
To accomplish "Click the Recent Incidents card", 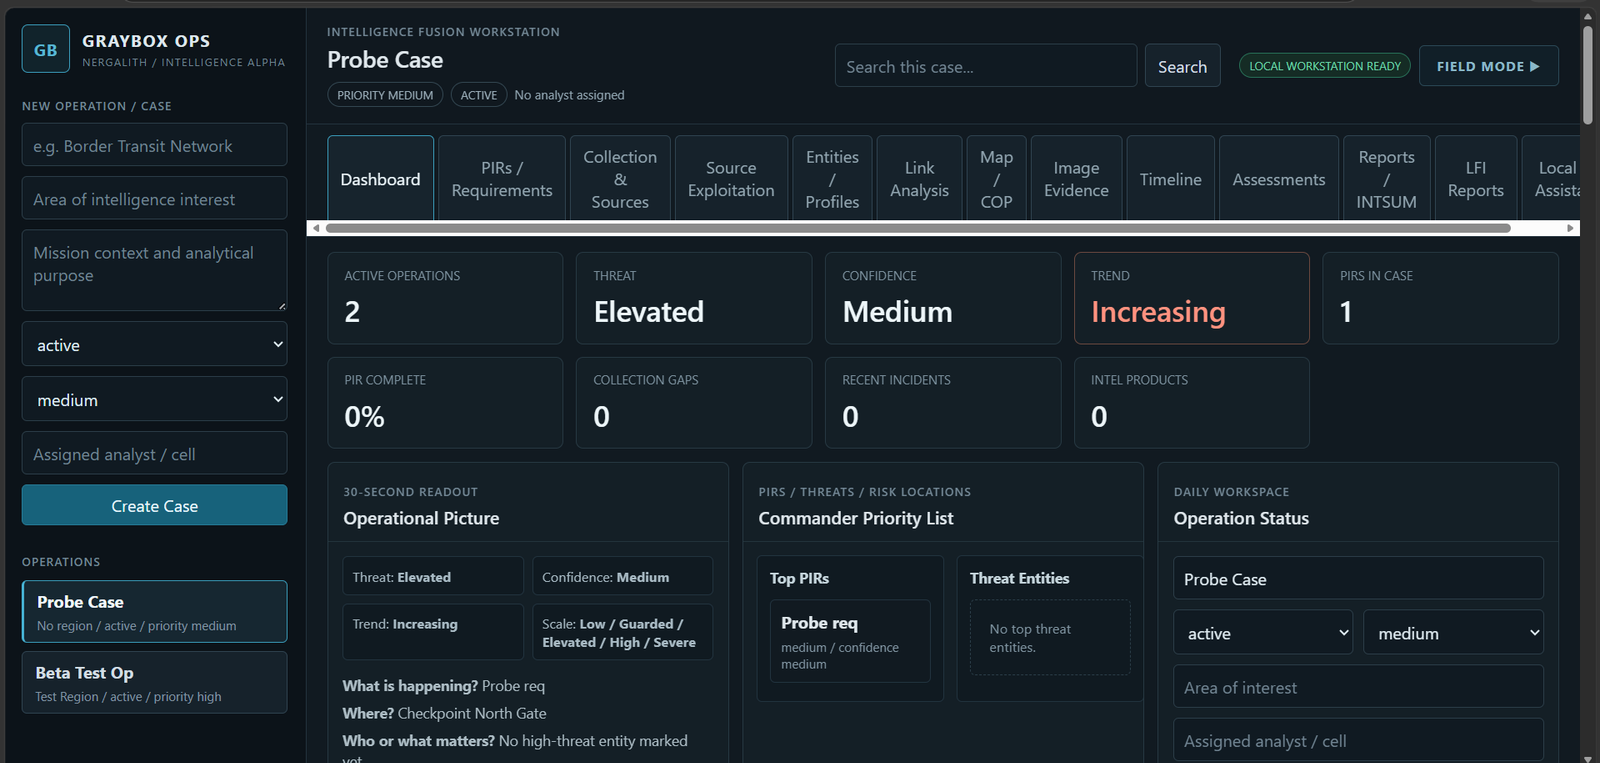I will click(x=942, y=403).
